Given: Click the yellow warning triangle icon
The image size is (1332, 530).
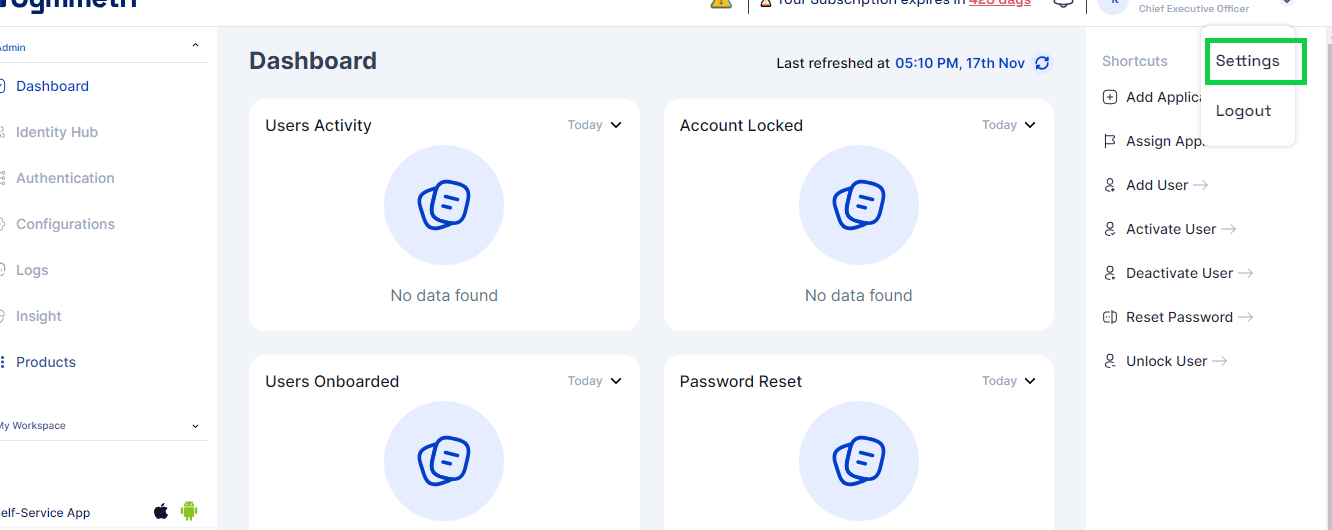Looking at the screenshot, I should coord(720,3).
